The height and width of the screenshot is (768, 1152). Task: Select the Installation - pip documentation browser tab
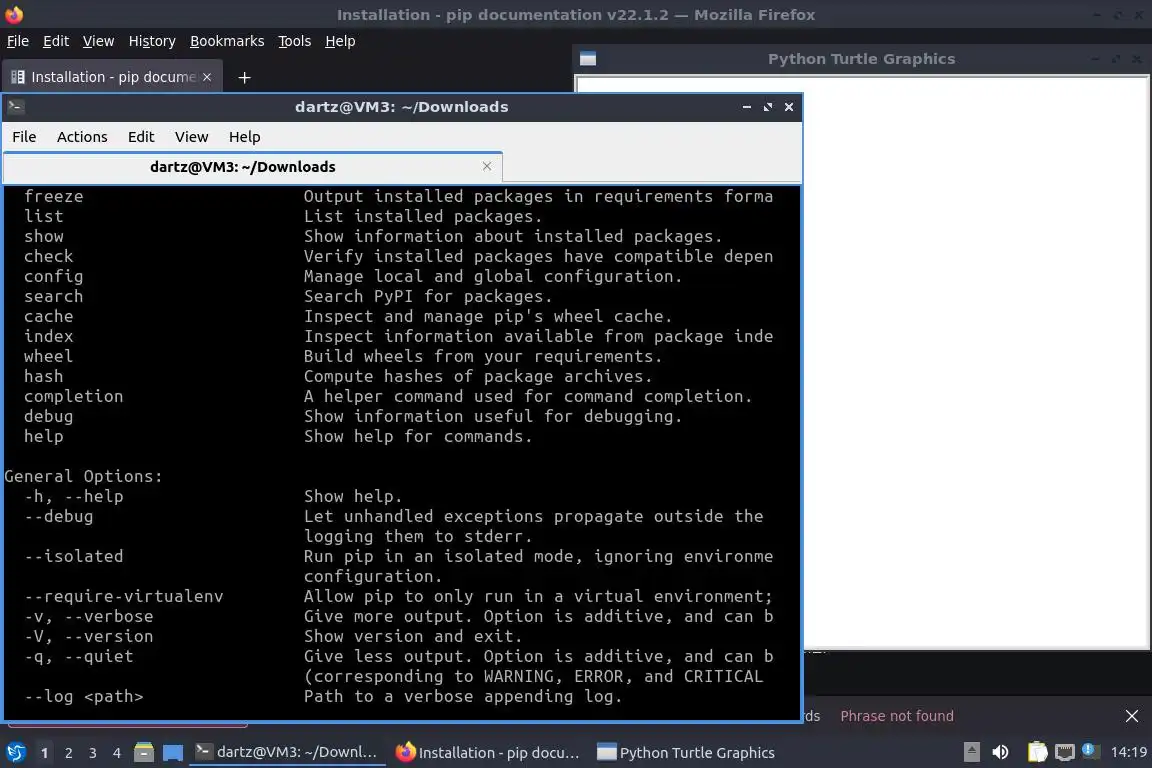coord(112,77)
